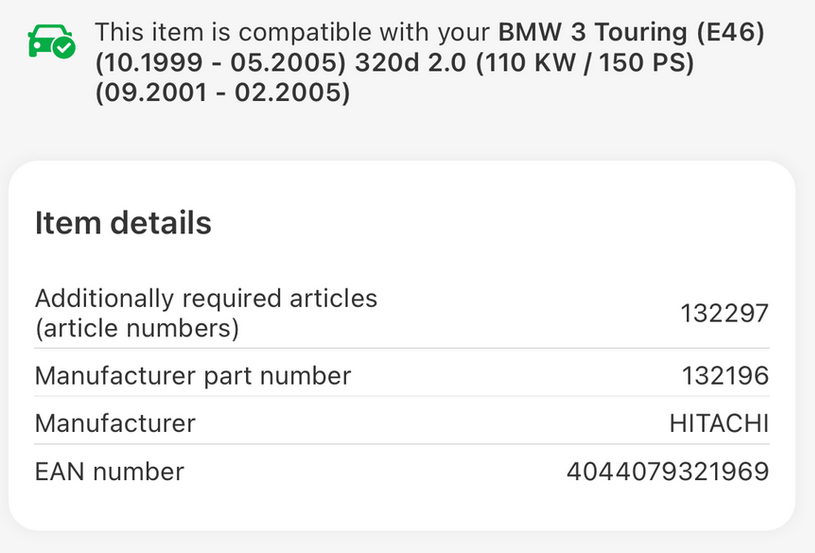The height and width of the screenshot is (553, 815).
Task: Click the green car compatibility icon
Action: [x=48, y=42]
